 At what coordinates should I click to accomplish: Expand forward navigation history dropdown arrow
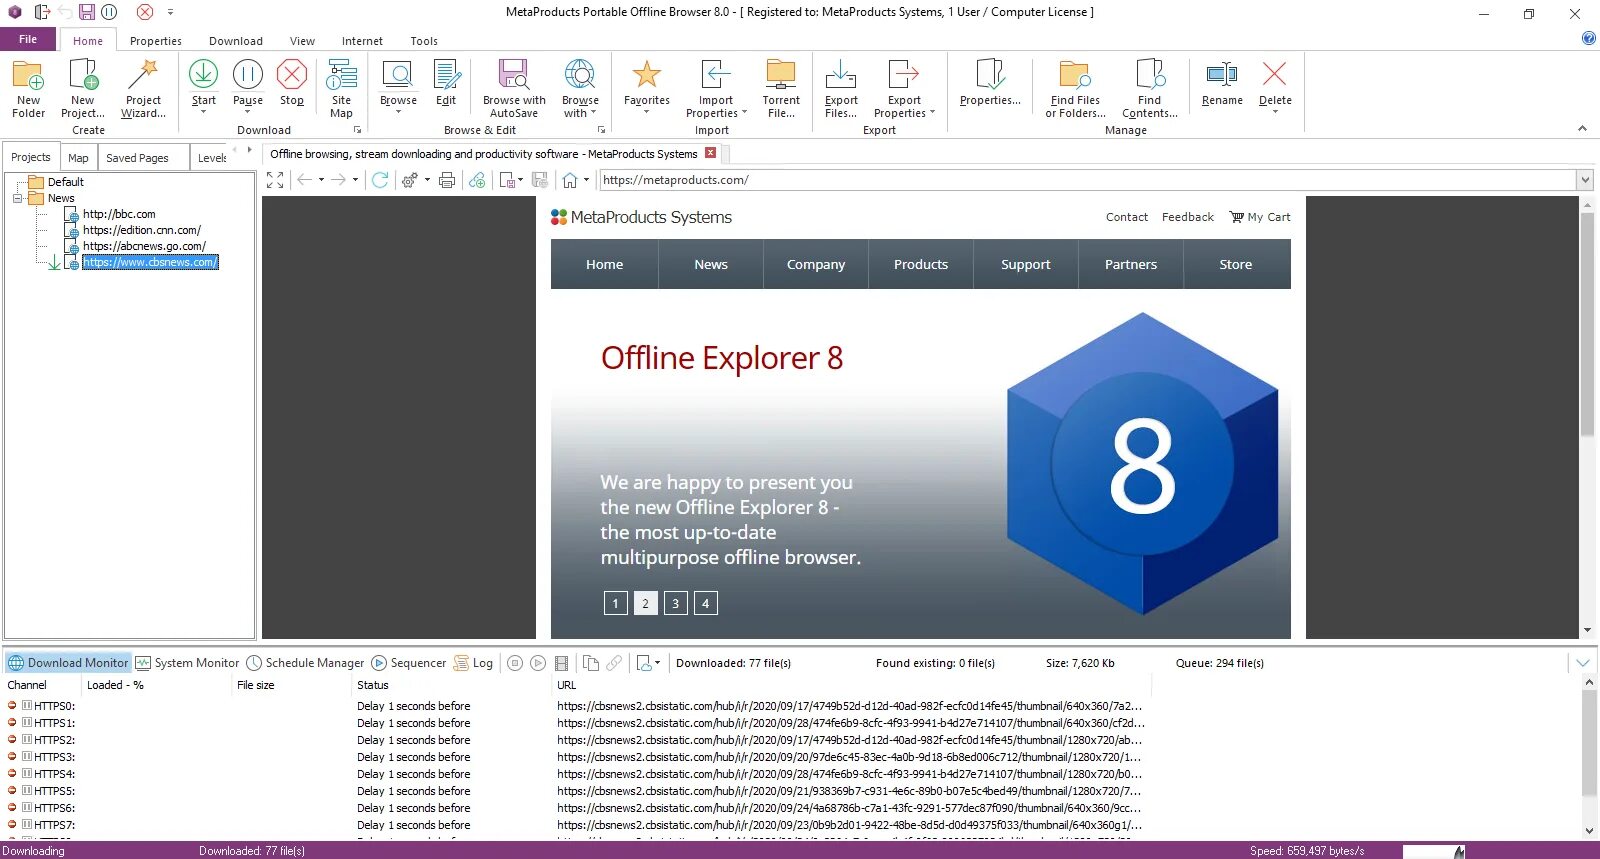(355, 180)
